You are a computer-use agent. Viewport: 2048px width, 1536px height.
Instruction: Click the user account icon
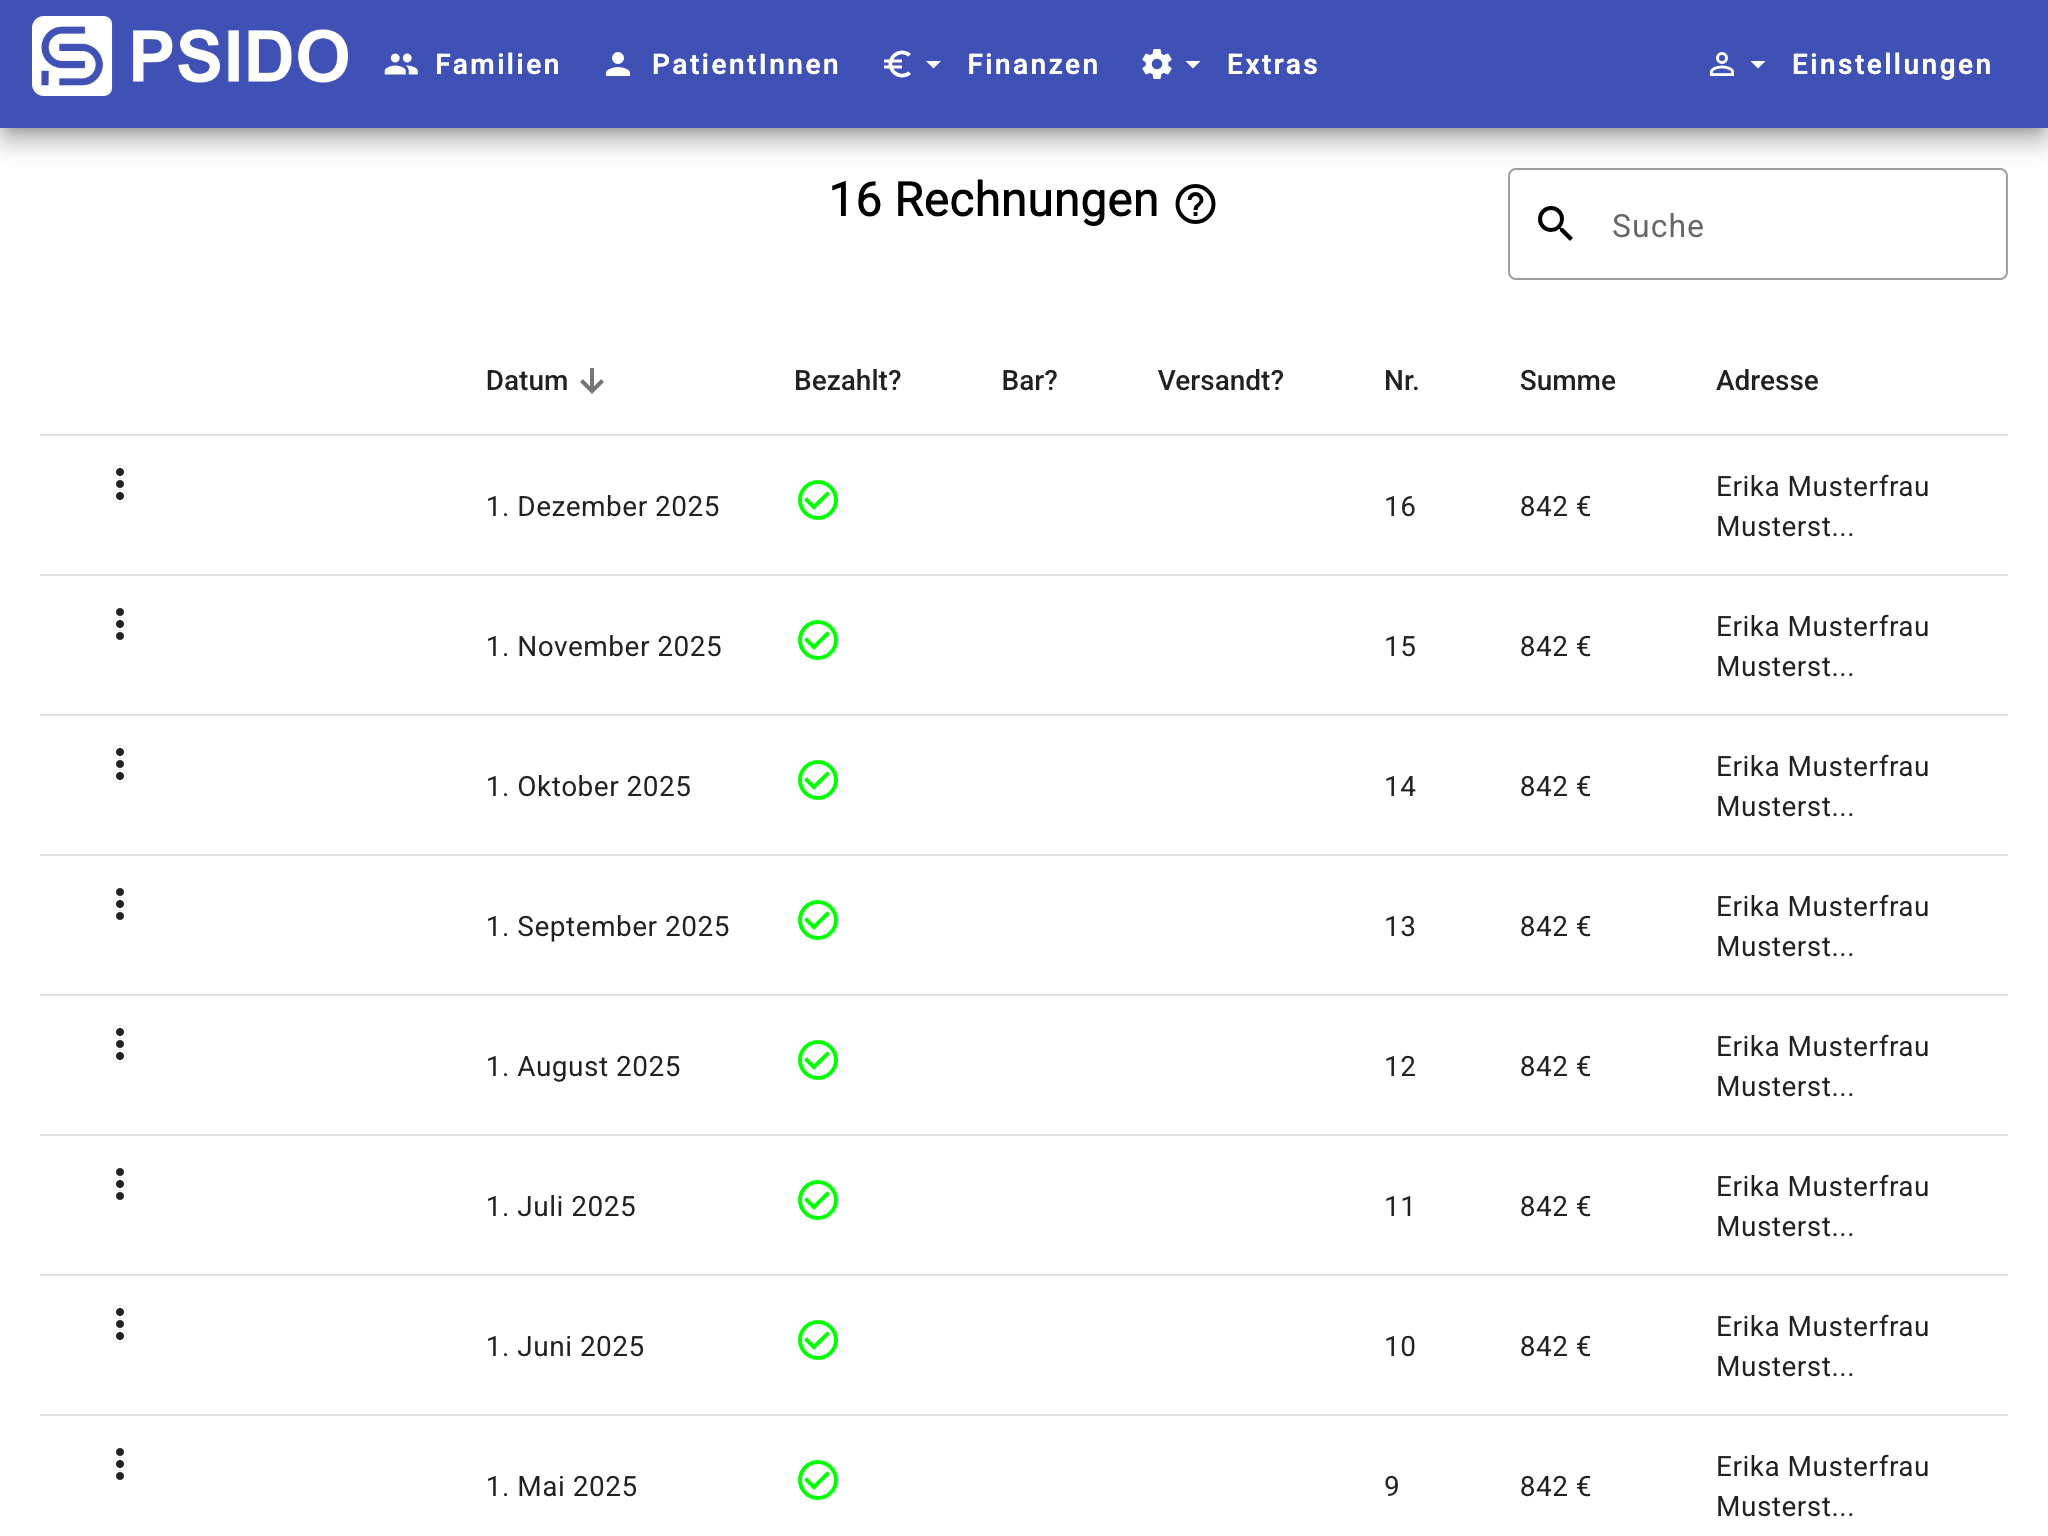point(1722,64)
